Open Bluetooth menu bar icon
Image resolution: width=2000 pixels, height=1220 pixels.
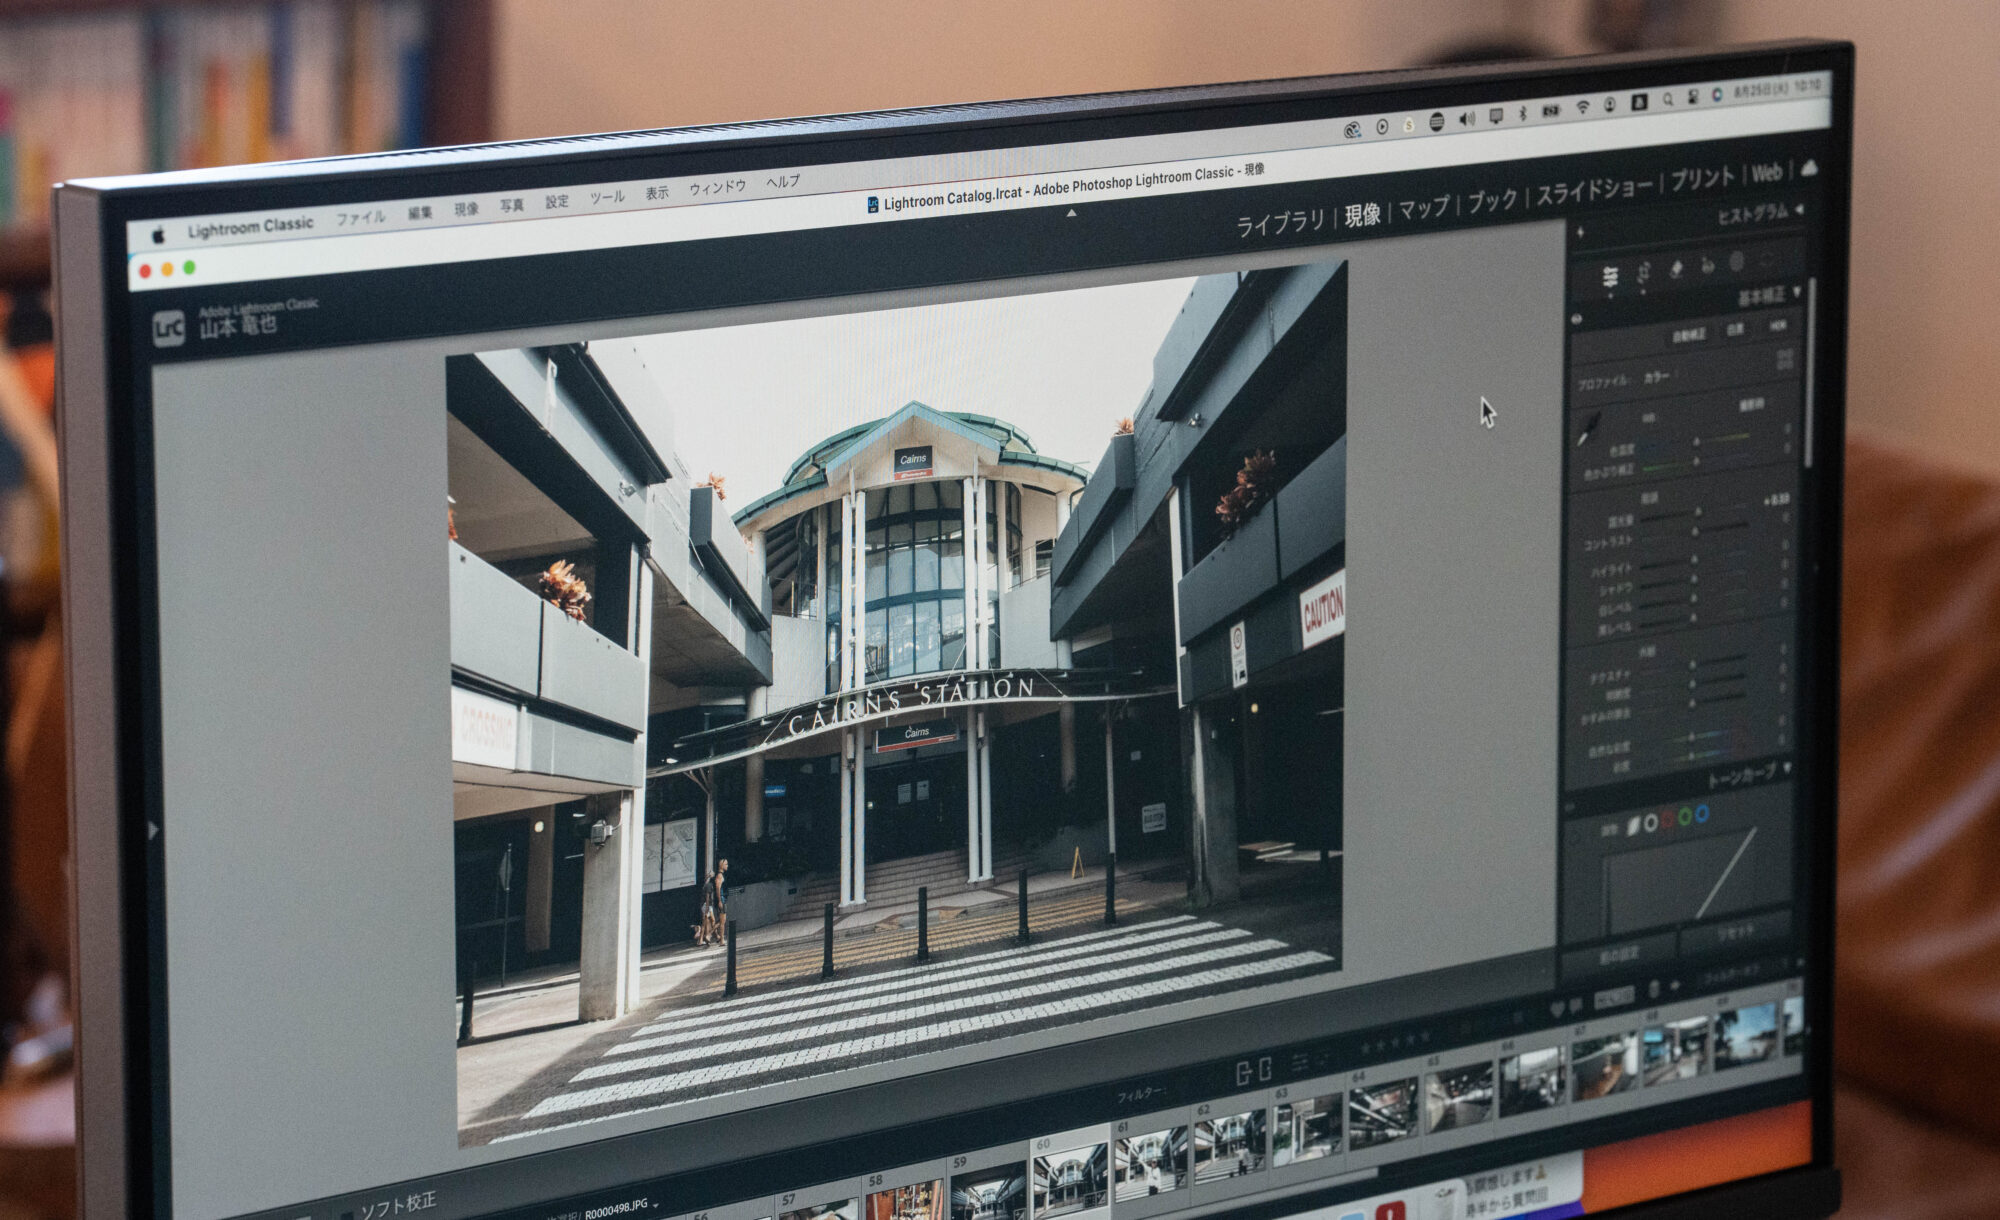coord(1523,113)
